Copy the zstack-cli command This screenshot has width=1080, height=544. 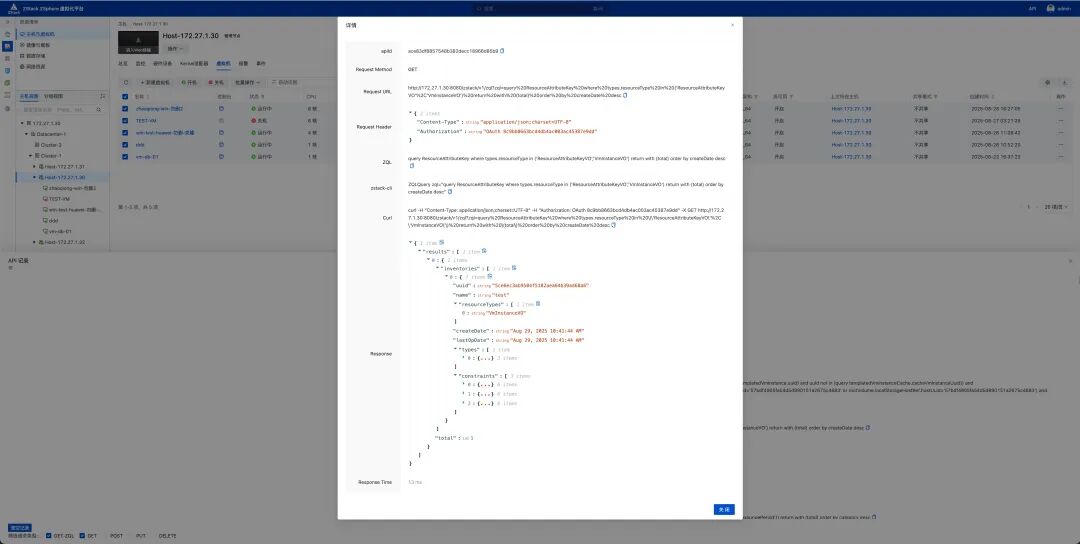click(450, 191)
